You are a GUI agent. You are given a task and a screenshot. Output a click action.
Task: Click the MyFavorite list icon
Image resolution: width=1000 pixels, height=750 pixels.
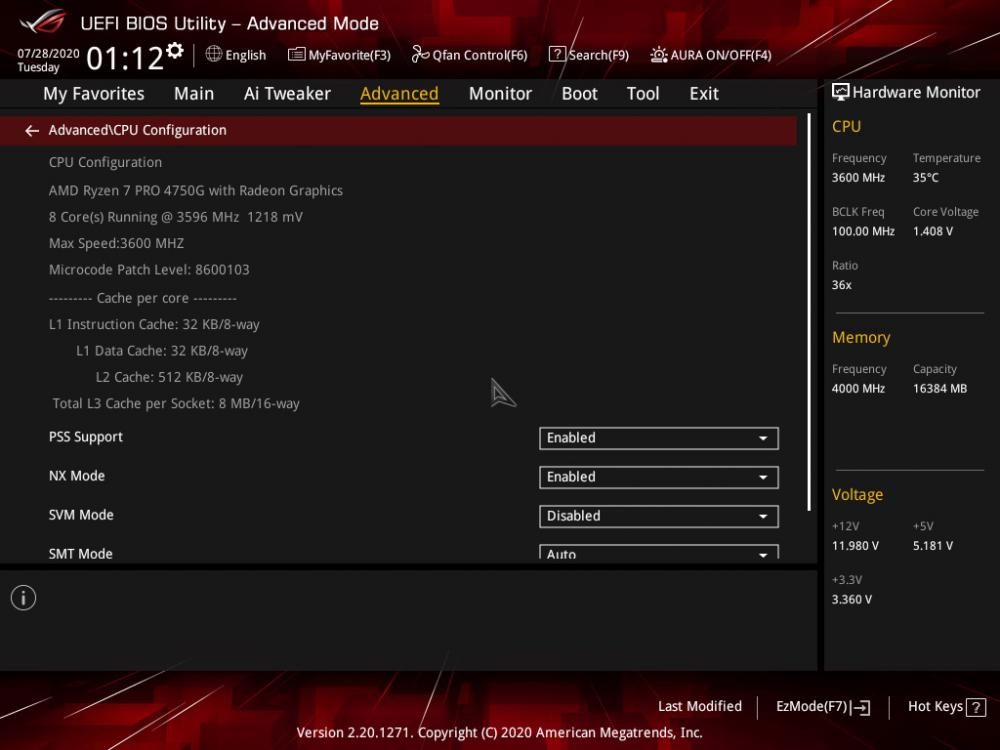(296, 54)
